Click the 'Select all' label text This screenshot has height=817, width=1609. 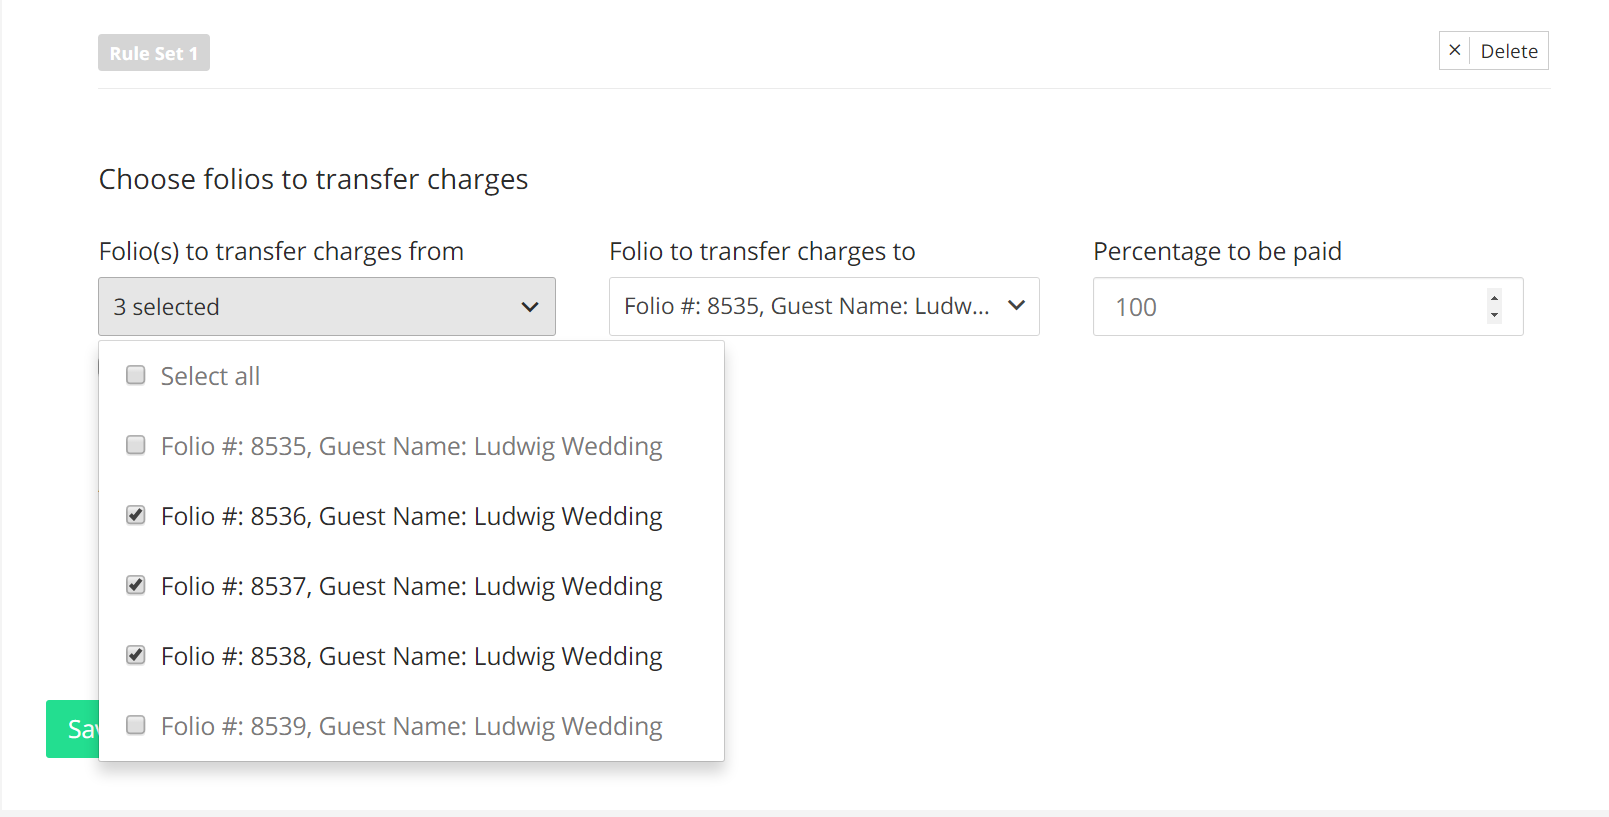(x=210, y=376)
